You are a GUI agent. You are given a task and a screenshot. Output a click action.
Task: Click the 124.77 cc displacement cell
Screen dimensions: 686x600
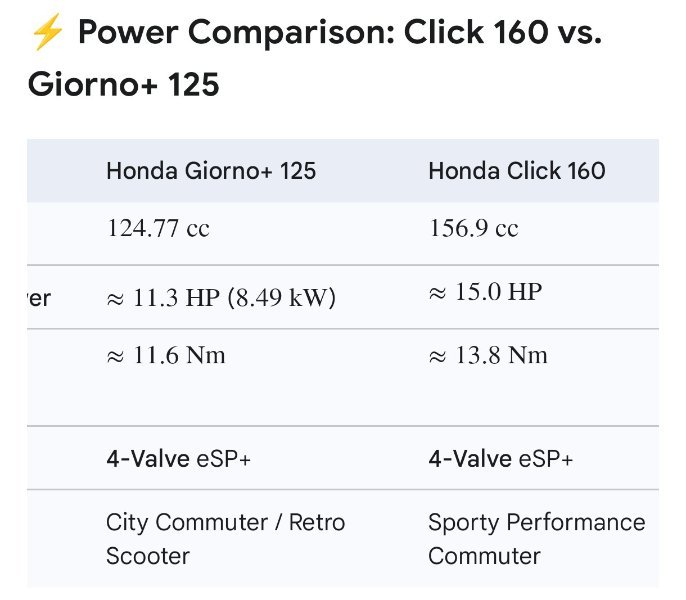(x=158, y=229)
